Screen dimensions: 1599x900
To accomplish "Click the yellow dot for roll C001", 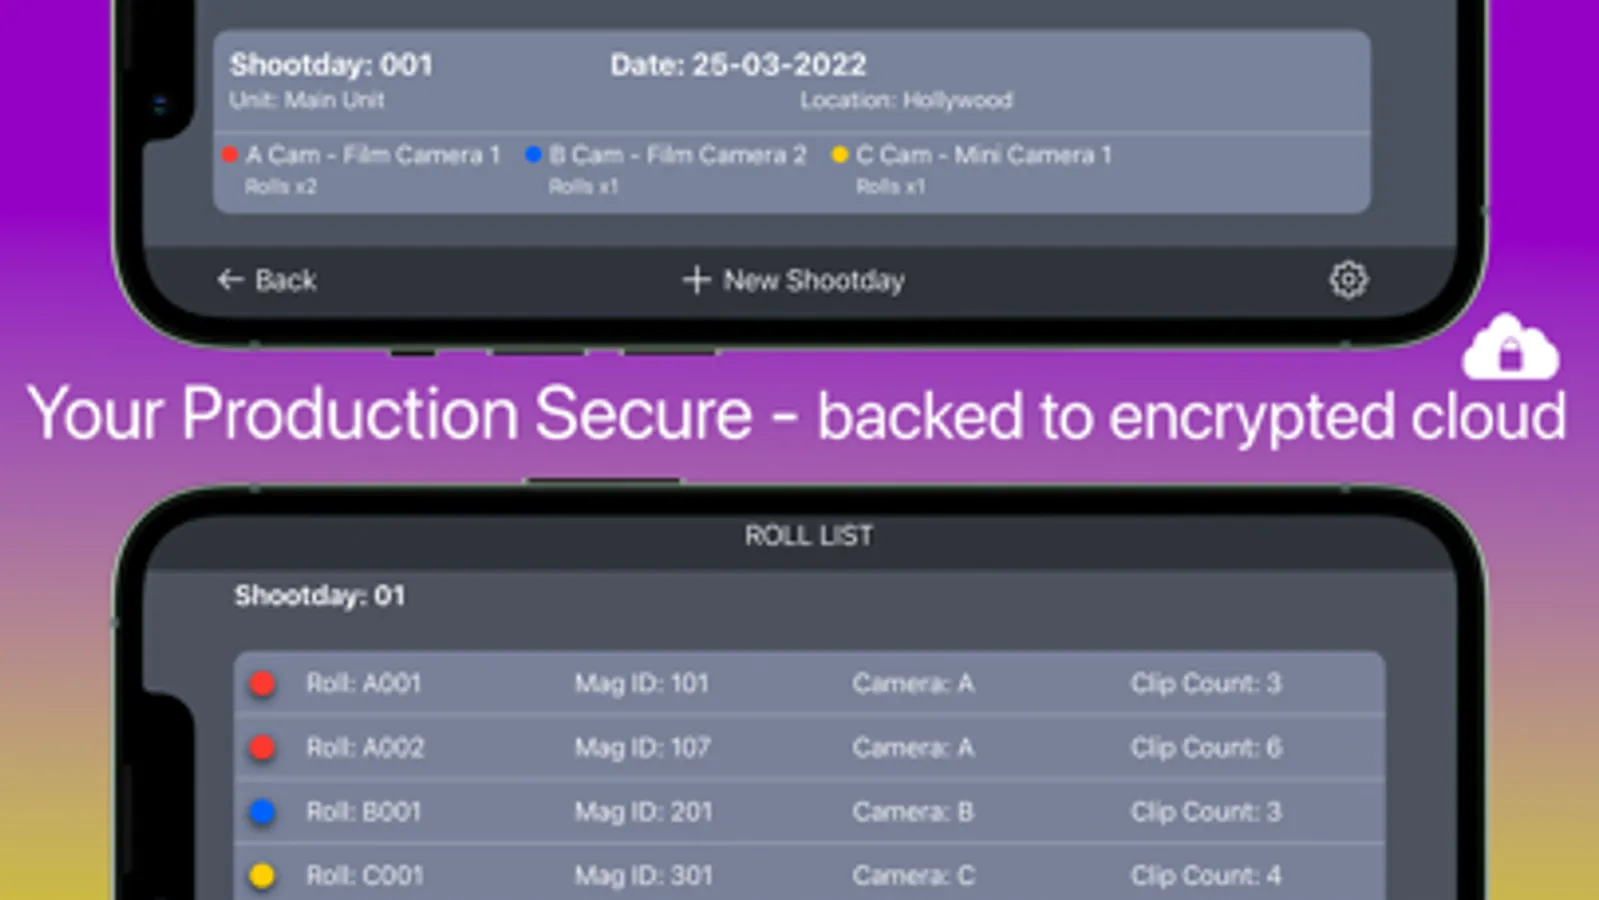I will tap(262, 876).
